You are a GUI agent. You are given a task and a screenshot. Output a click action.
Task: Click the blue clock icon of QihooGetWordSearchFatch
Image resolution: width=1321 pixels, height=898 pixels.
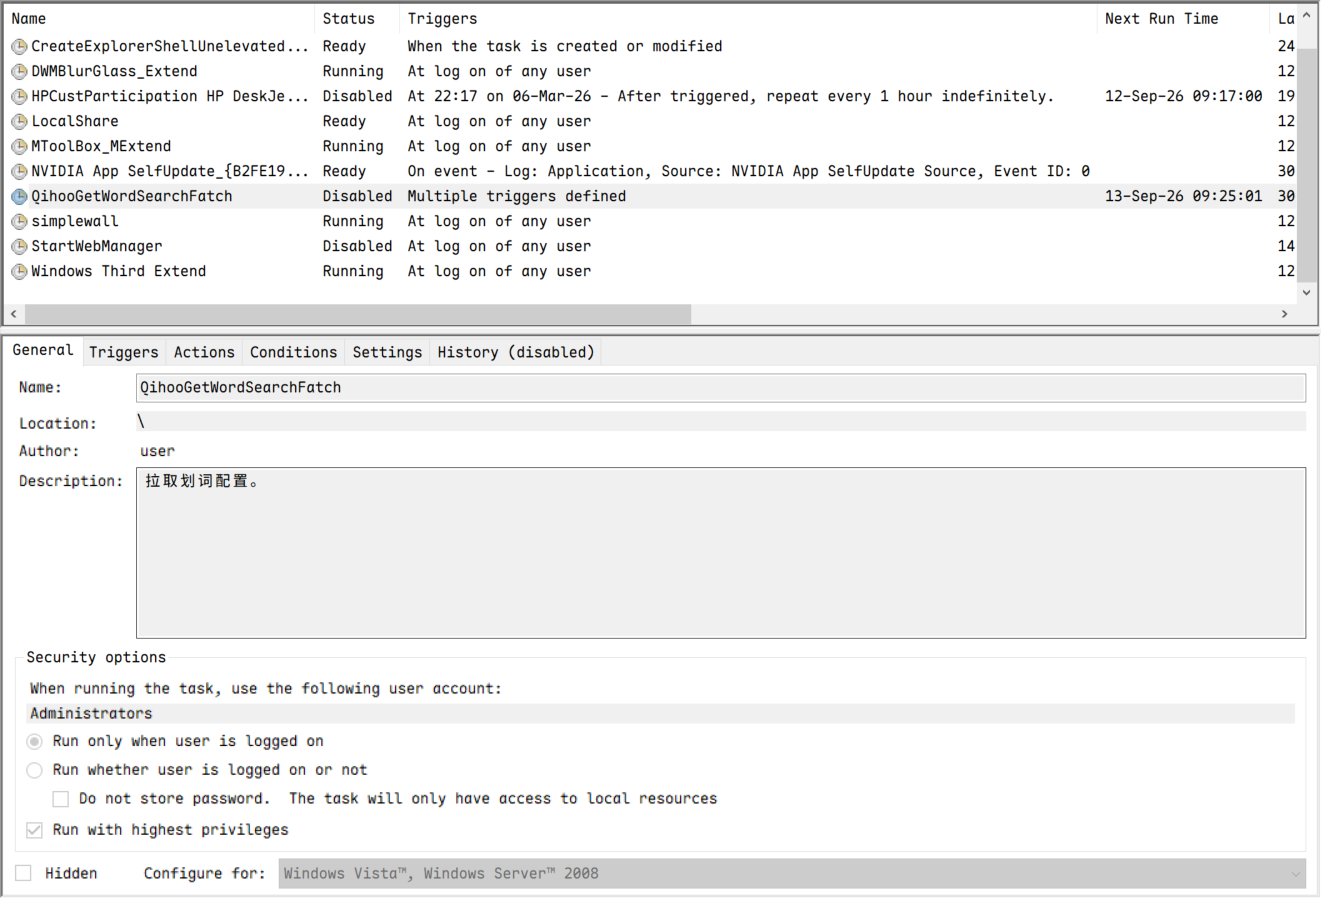tap(19, 197)
